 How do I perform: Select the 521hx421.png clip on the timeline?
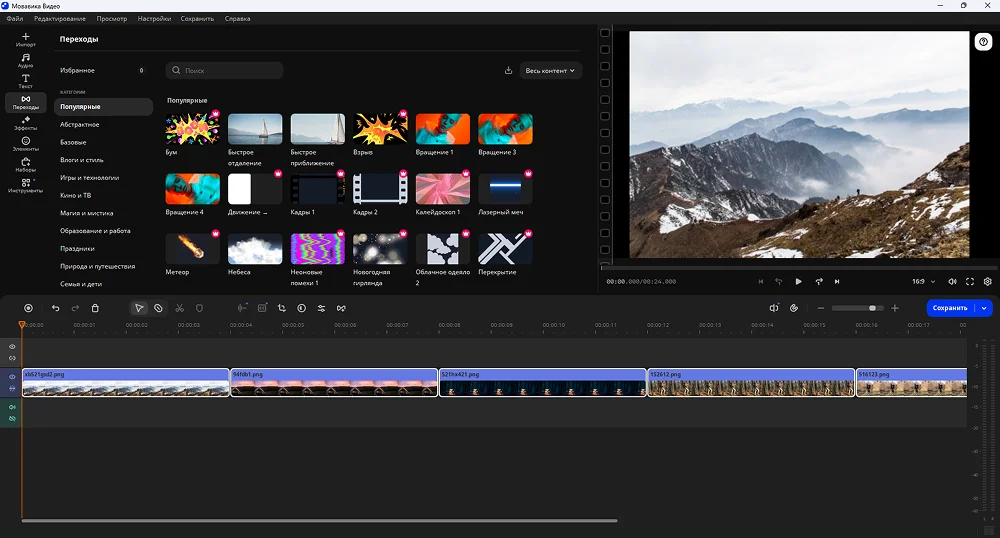coord(543,382)
